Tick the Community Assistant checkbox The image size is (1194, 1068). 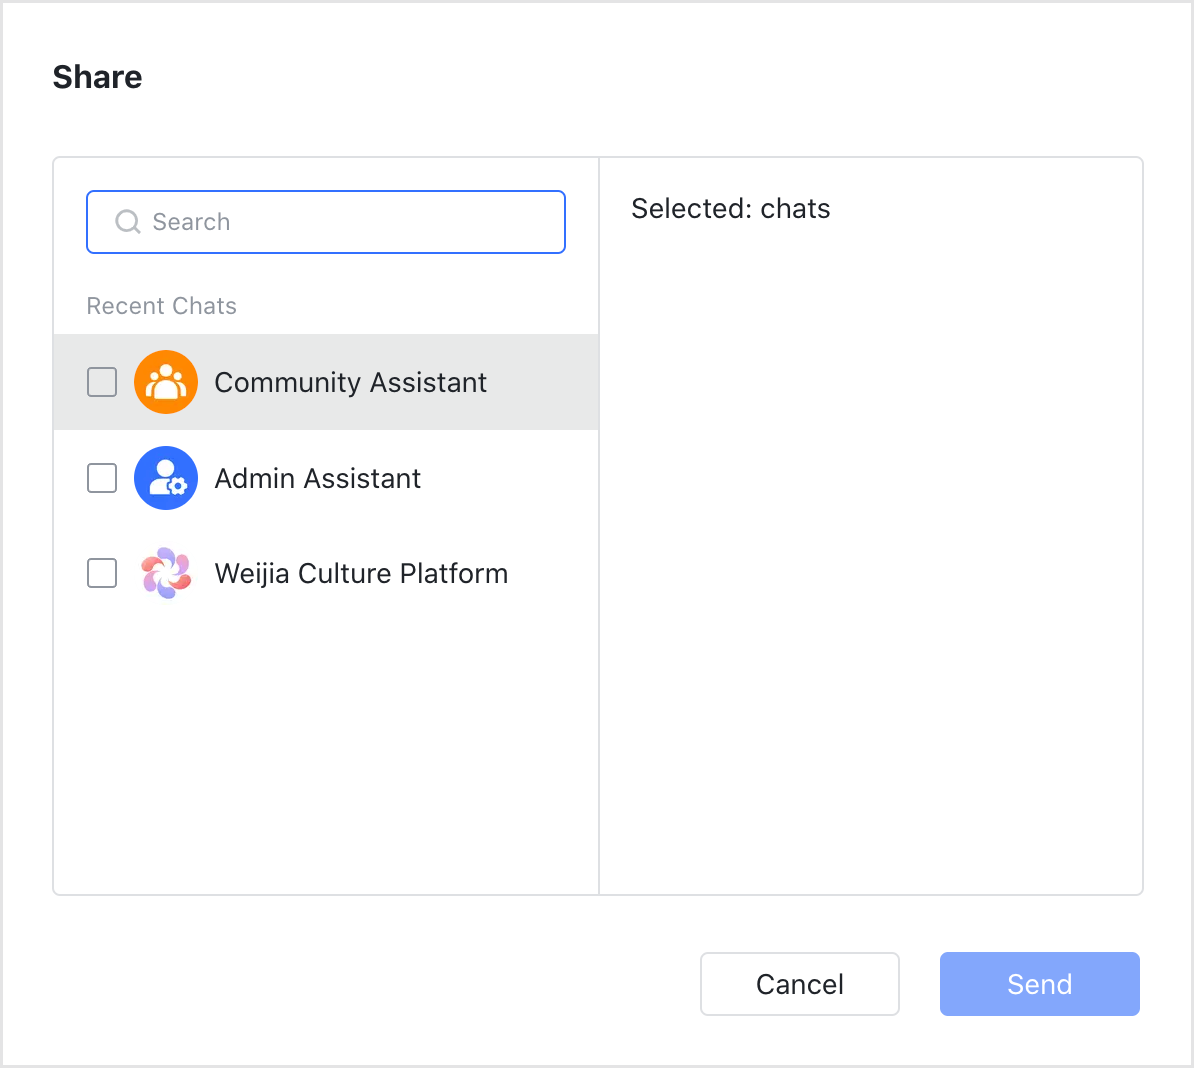[x=102, y=382]
